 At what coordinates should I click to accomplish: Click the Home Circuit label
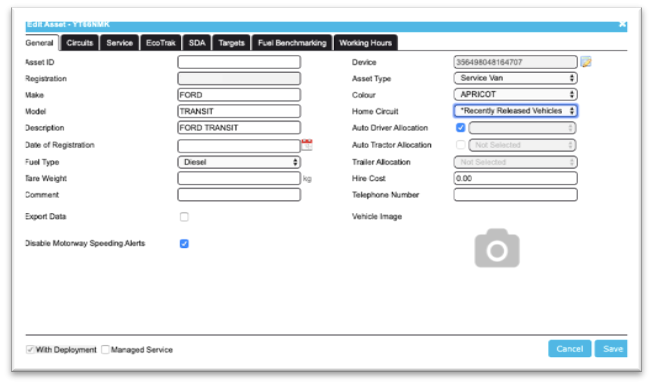coord(375,111)
